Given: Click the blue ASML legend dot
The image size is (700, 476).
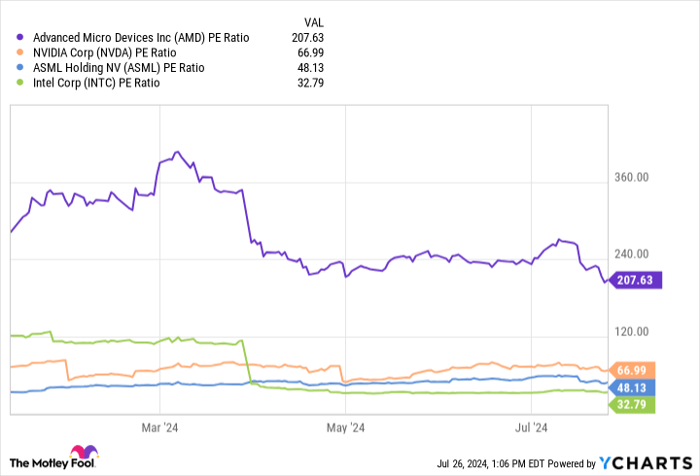Looking at the screenshot, I should tap(21, 68).
